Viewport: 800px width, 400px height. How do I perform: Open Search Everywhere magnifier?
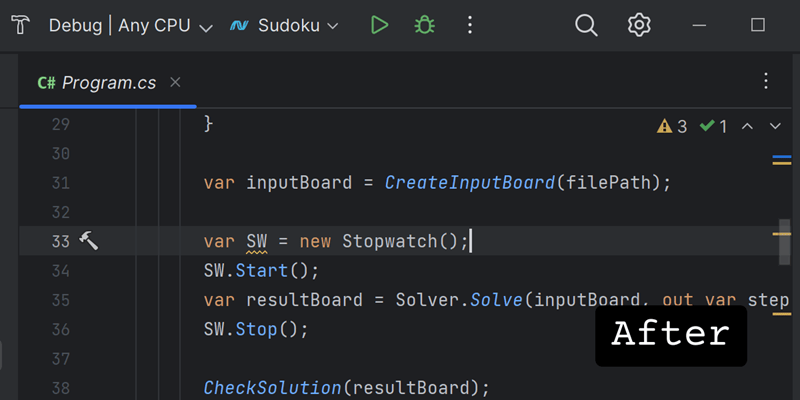(x=586, y=25)
